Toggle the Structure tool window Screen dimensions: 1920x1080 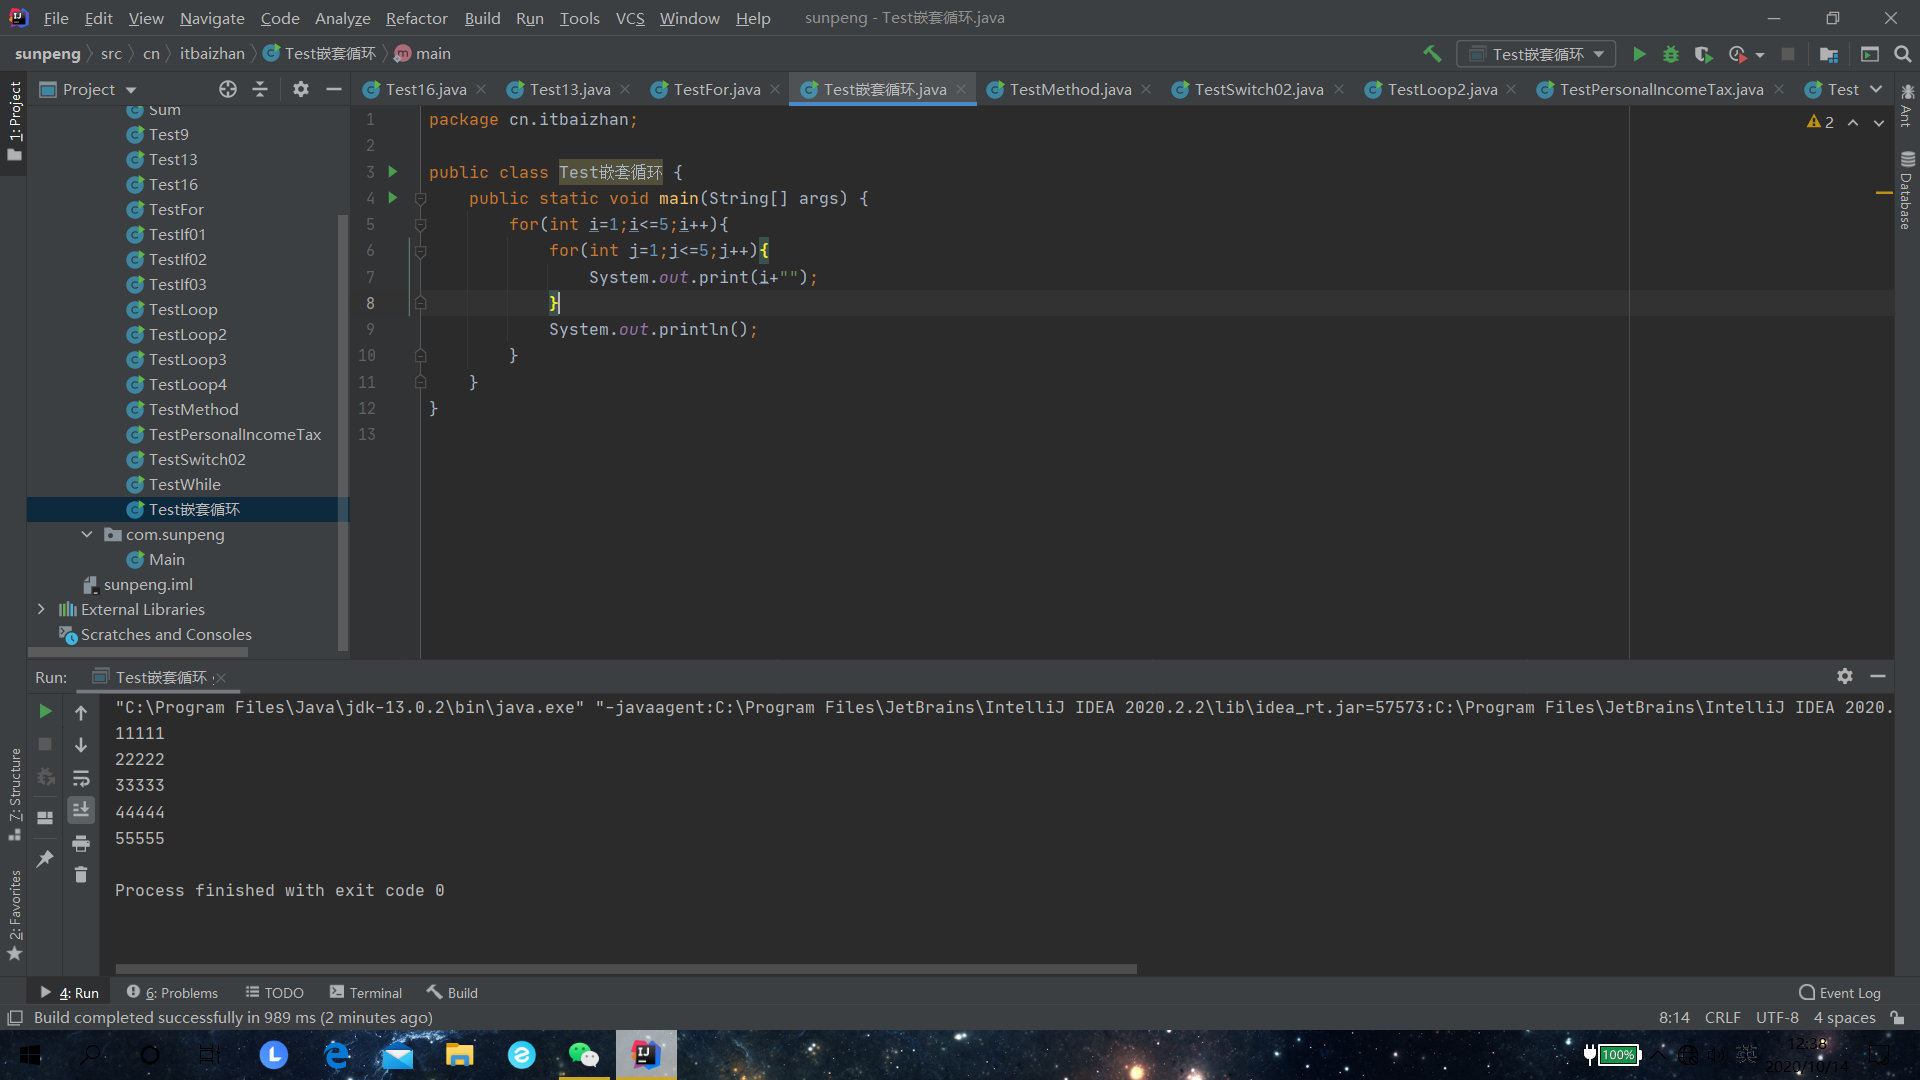pyautogui.click(x=14, y=795)
